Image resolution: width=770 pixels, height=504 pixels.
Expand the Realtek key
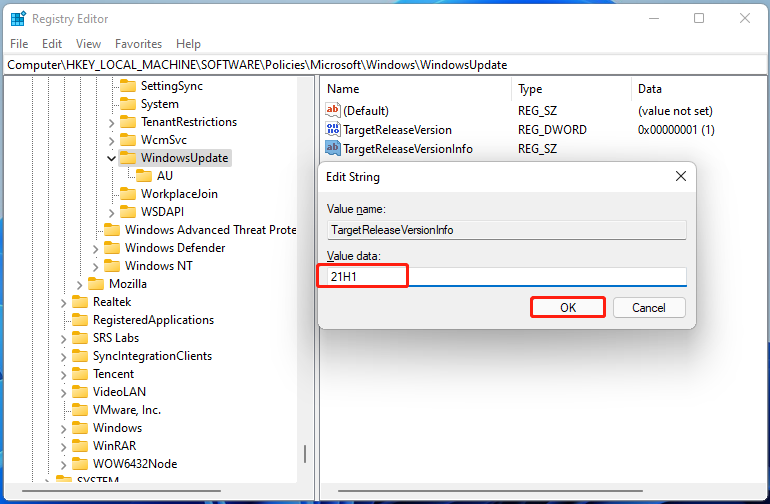[x=63, y=303]
